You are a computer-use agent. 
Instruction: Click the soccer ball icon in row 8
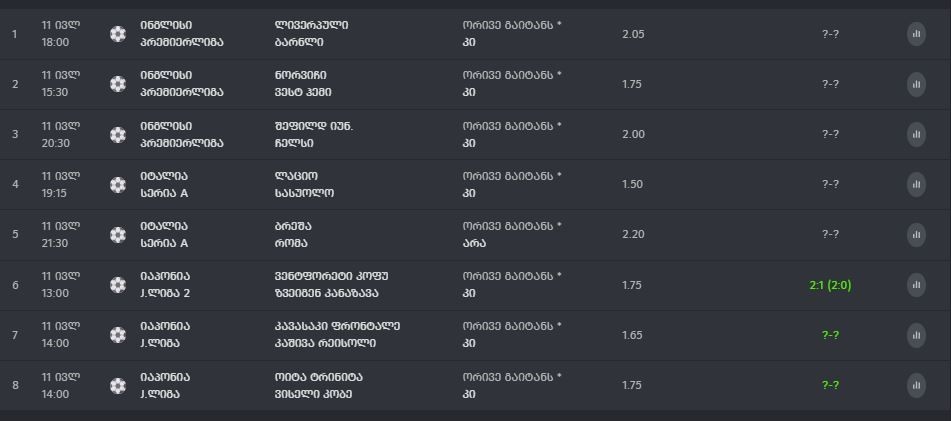pos(118,385)
